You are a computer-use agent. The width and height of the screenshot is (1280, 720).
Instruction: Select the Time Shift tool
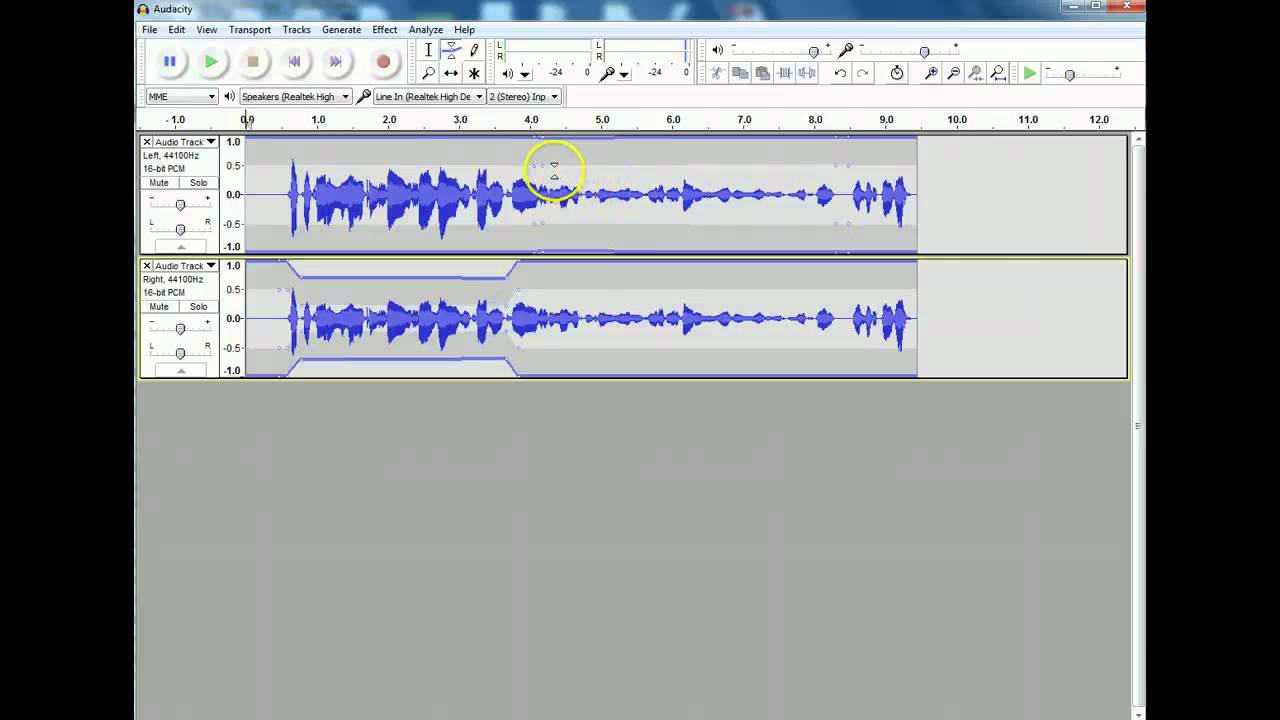[x=451, y=73]
